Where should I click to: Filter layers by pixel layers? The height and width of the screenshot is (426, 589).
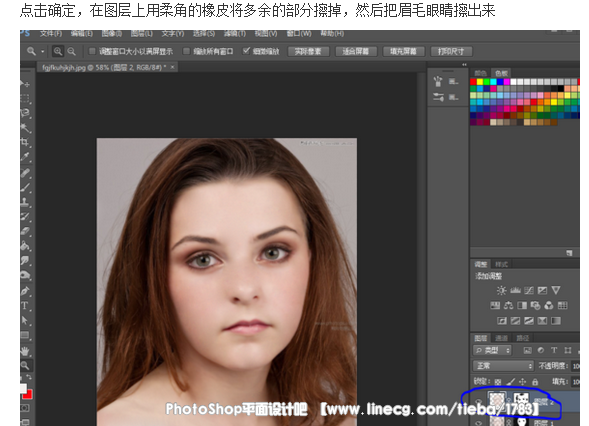[x=527, y=350]
